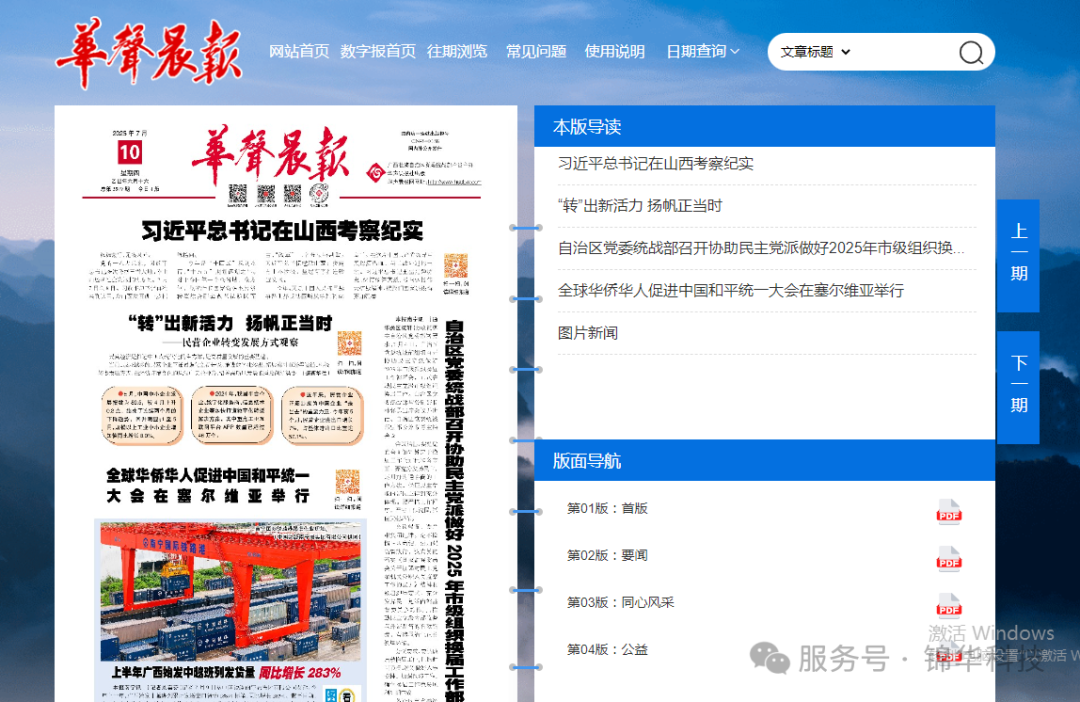Expand the 日期查询 date menu
The image size is (1080, 702).
(x=703, y=51)
